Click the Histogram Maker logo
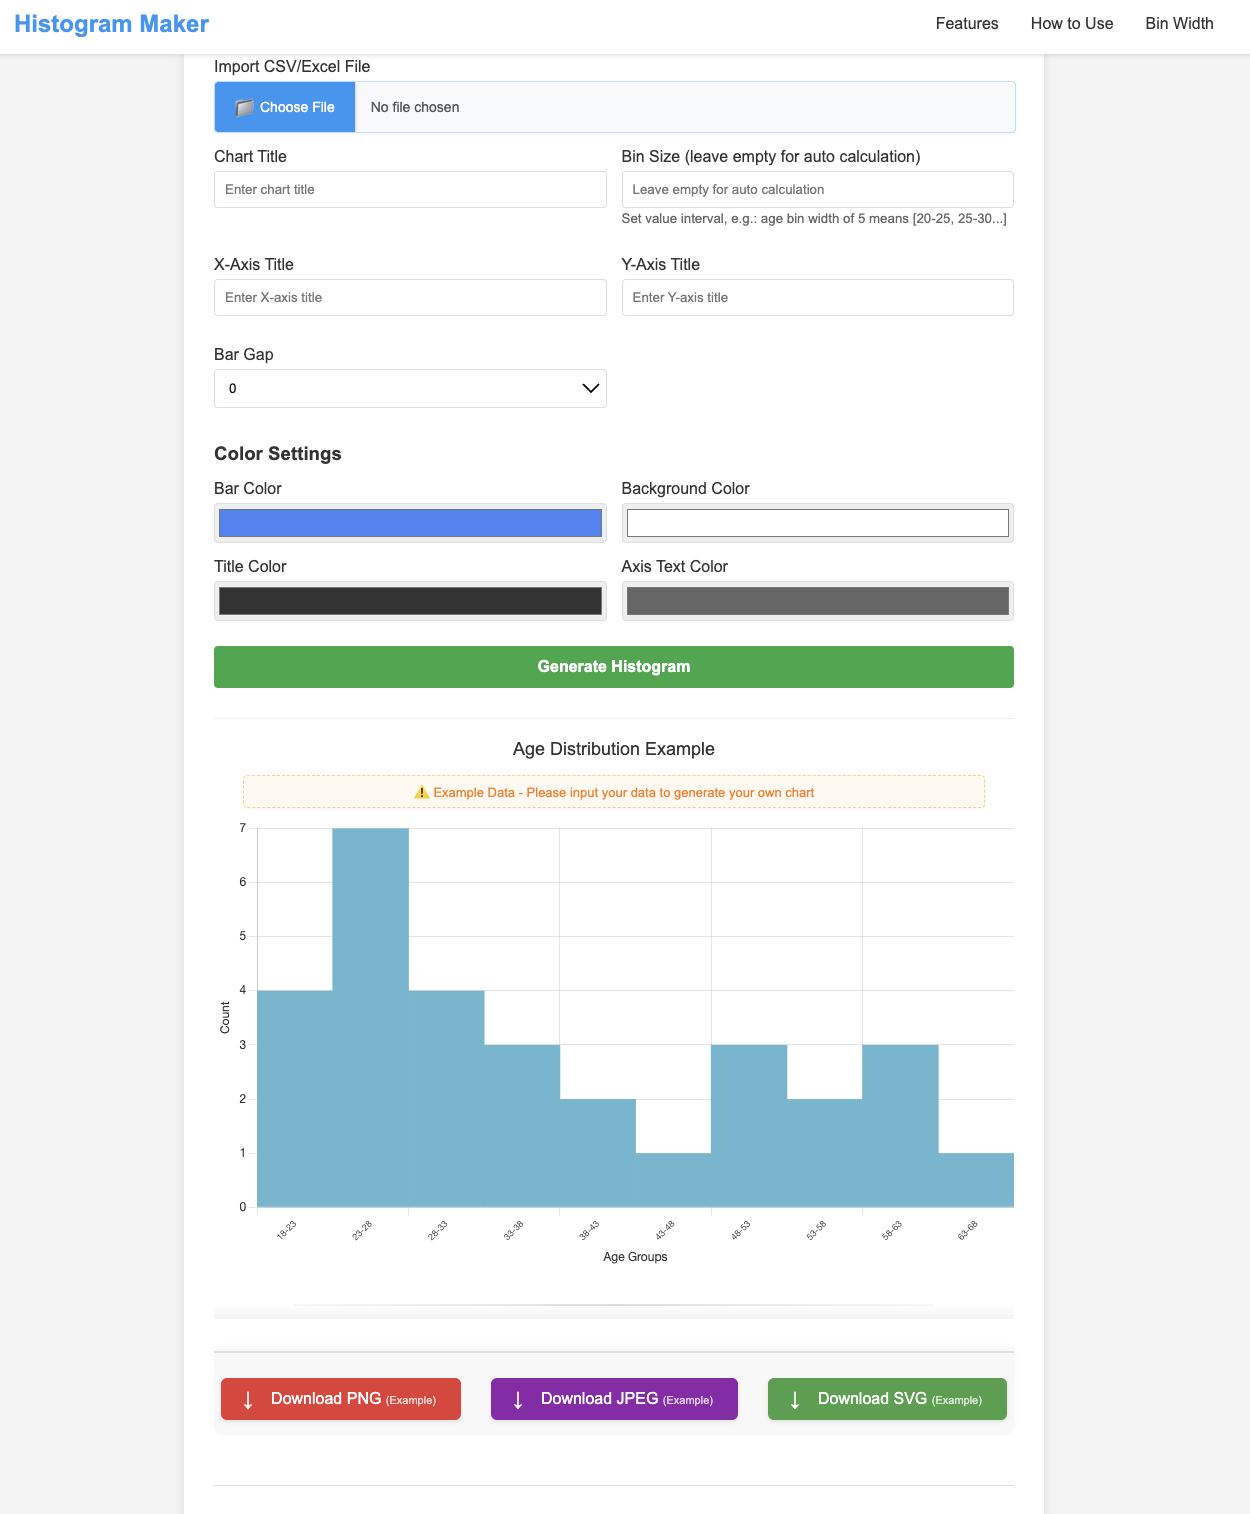This screenshot has height=1514, width=1250. click(110, 23)
